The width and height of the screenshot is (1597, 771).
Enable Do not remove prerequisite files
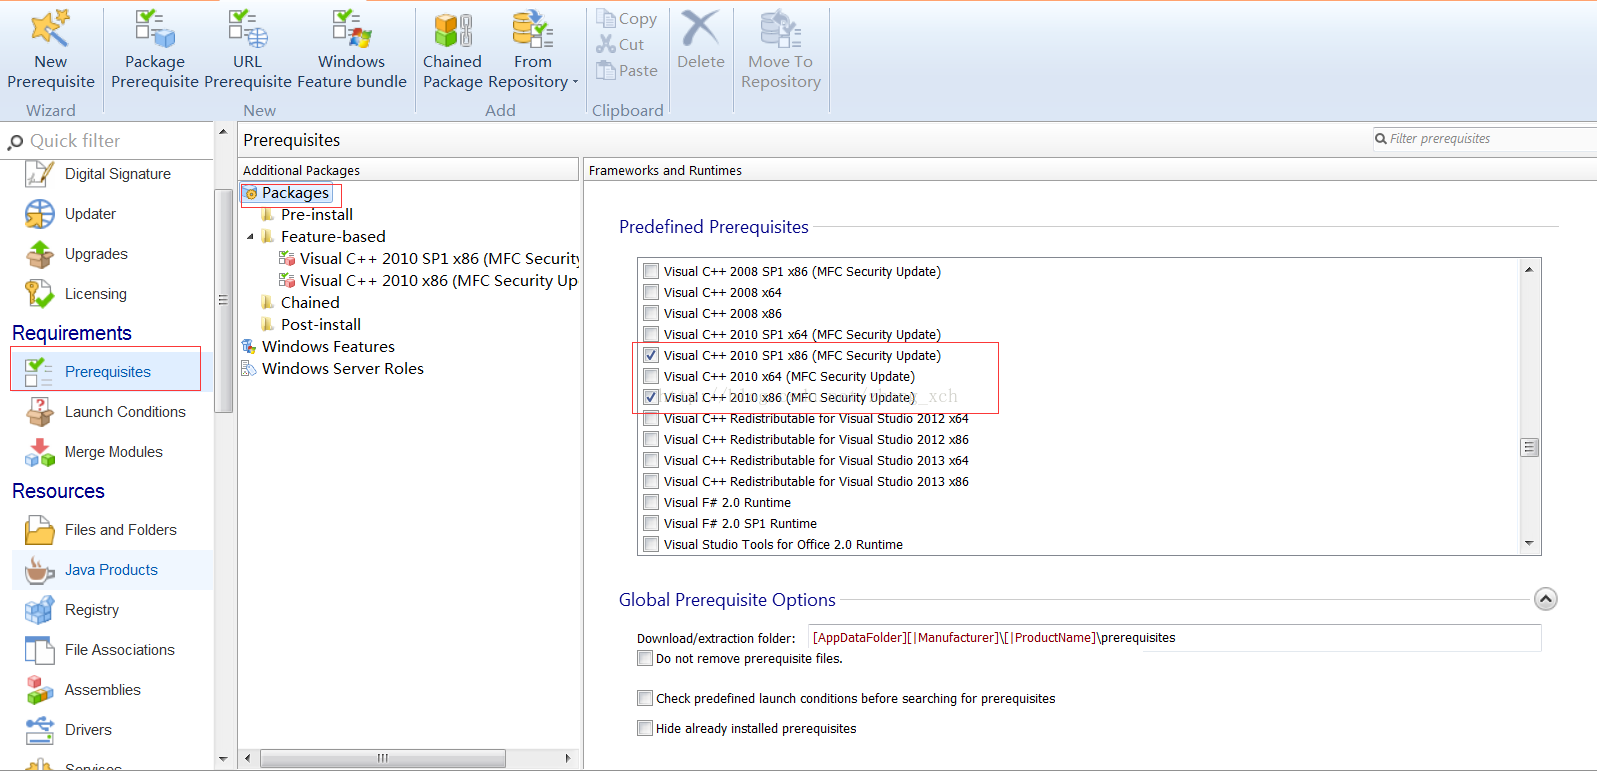(645, 658)
